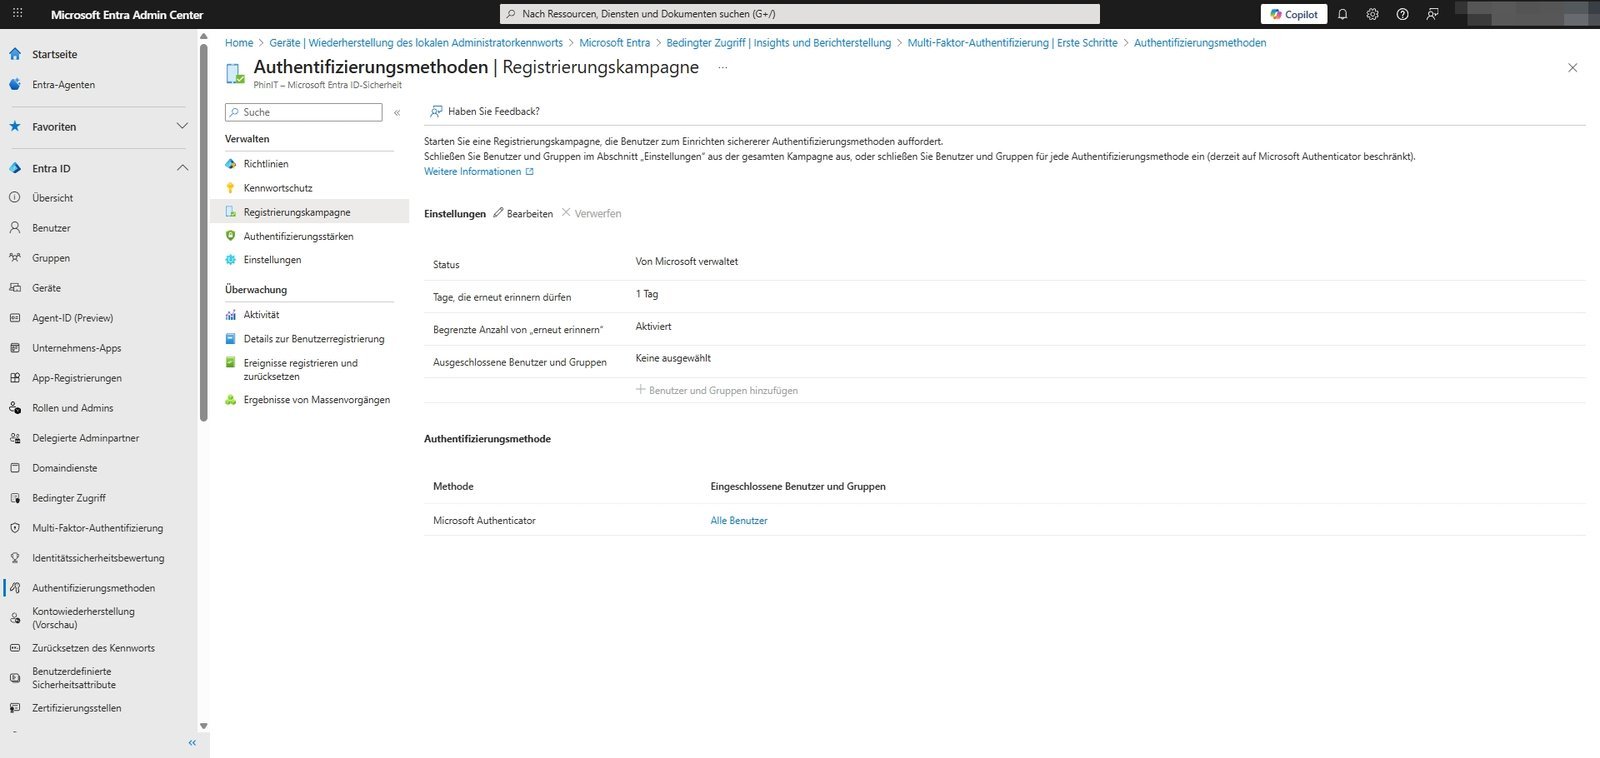Open the notifications bell icon
Screen dimensions: 1600x758
point(1343,14)
